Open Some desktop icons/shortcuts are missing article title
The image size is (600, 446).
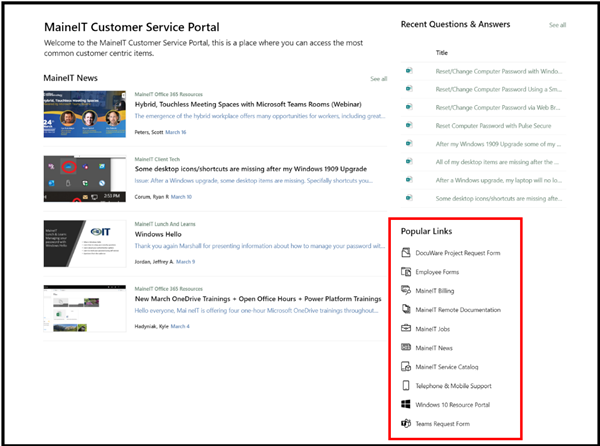coord(251,169)
